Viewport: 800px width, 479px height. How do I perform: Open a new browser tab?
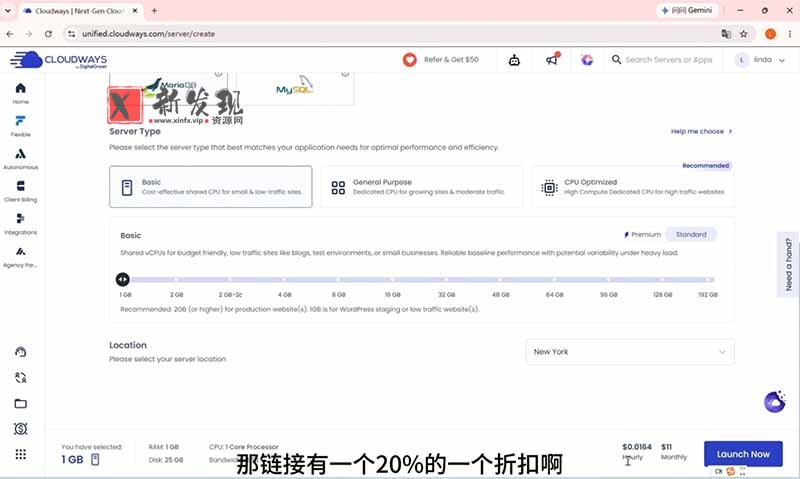[x=154, y=10]
